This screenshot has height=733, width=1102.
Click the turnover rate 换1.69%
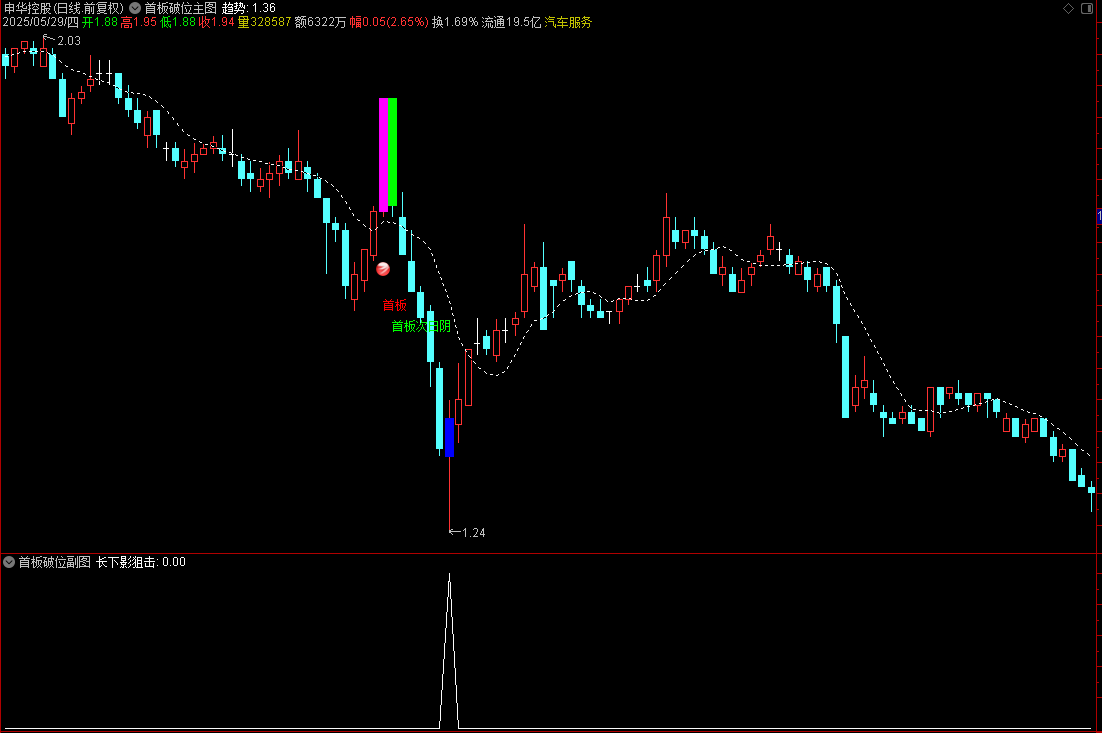(x=455, y=22)
